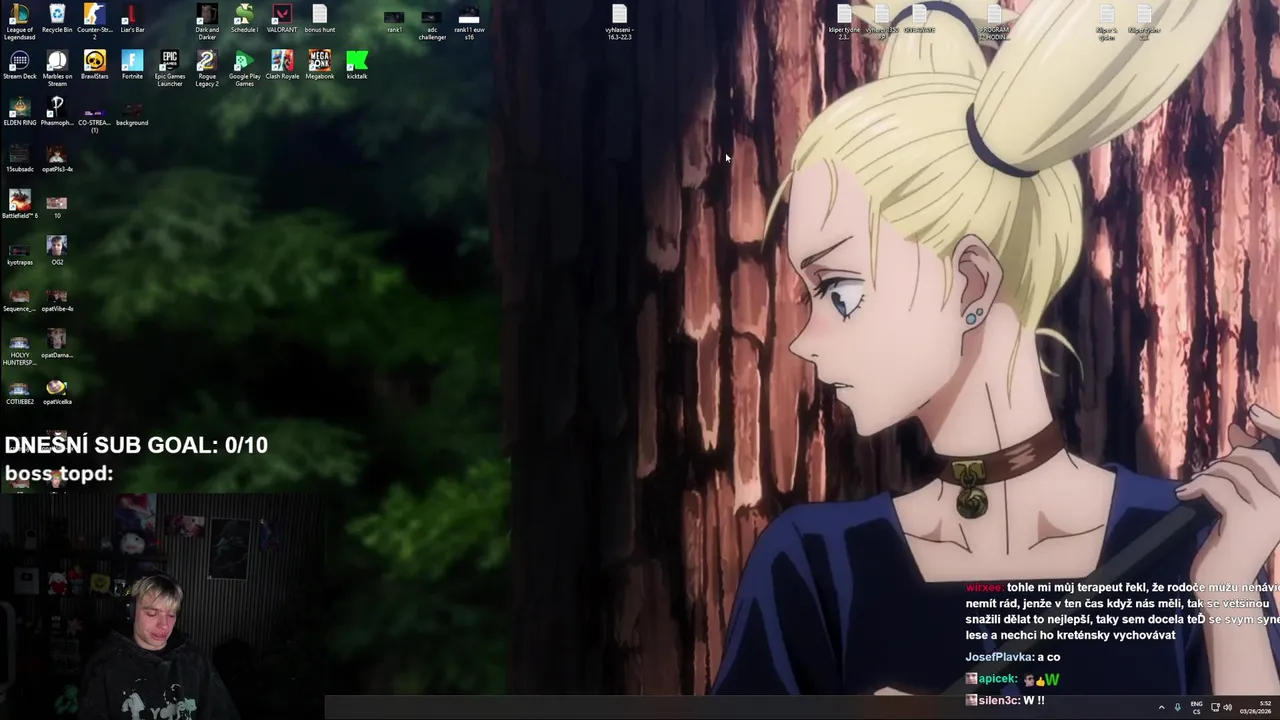
Task: Click JosefPlavka username in chat overlay
Action: click(998, 657)
